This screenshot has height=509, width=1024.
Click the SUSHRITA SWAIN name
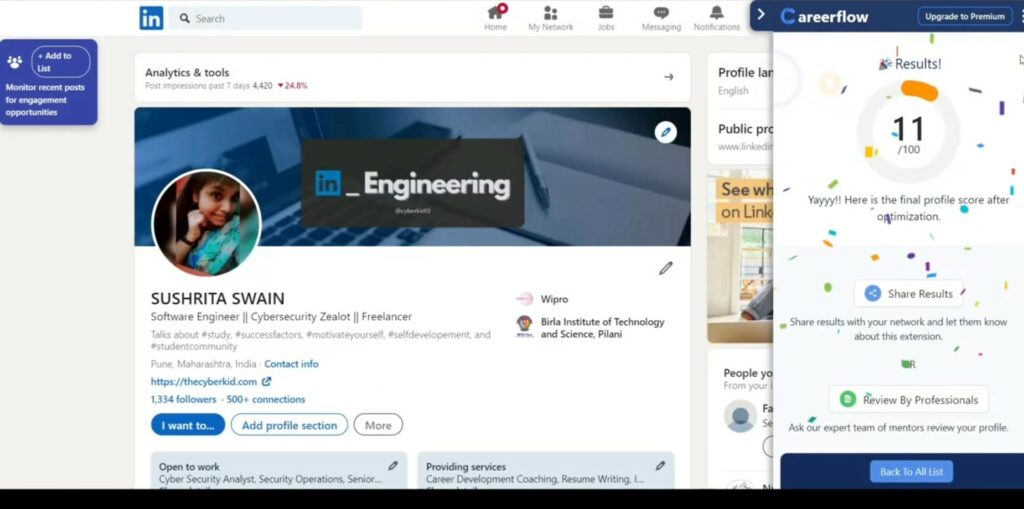click(x=217, y=299)
